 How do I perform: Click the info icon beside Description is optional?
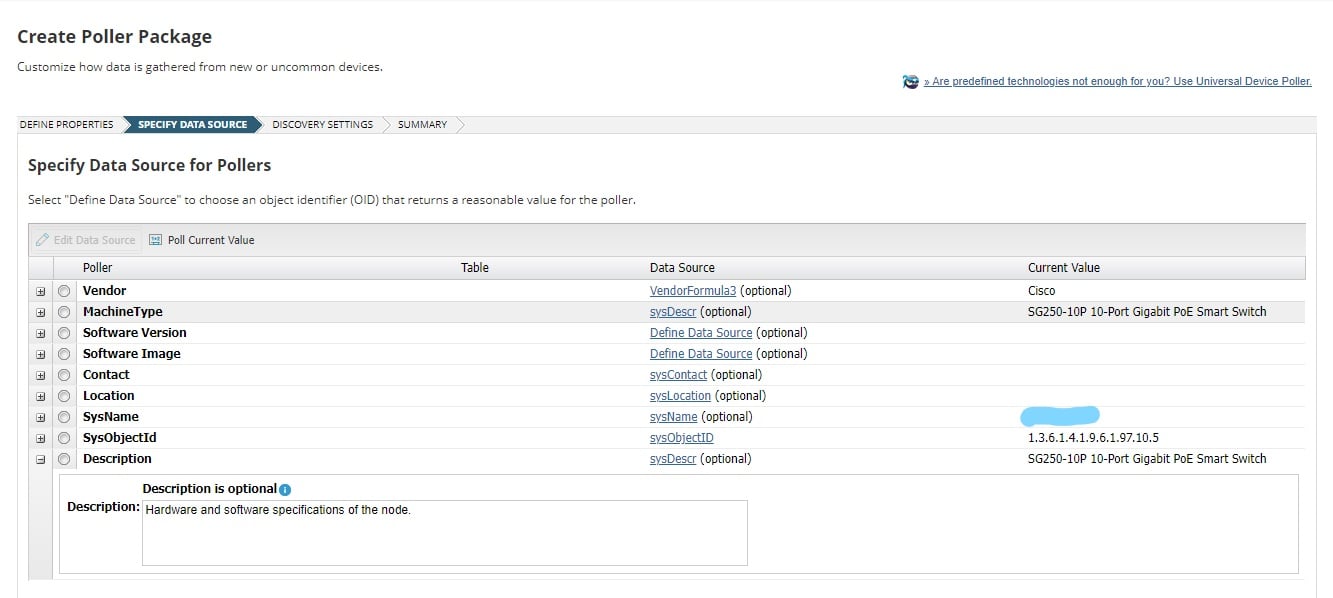[x=285, y=490]
